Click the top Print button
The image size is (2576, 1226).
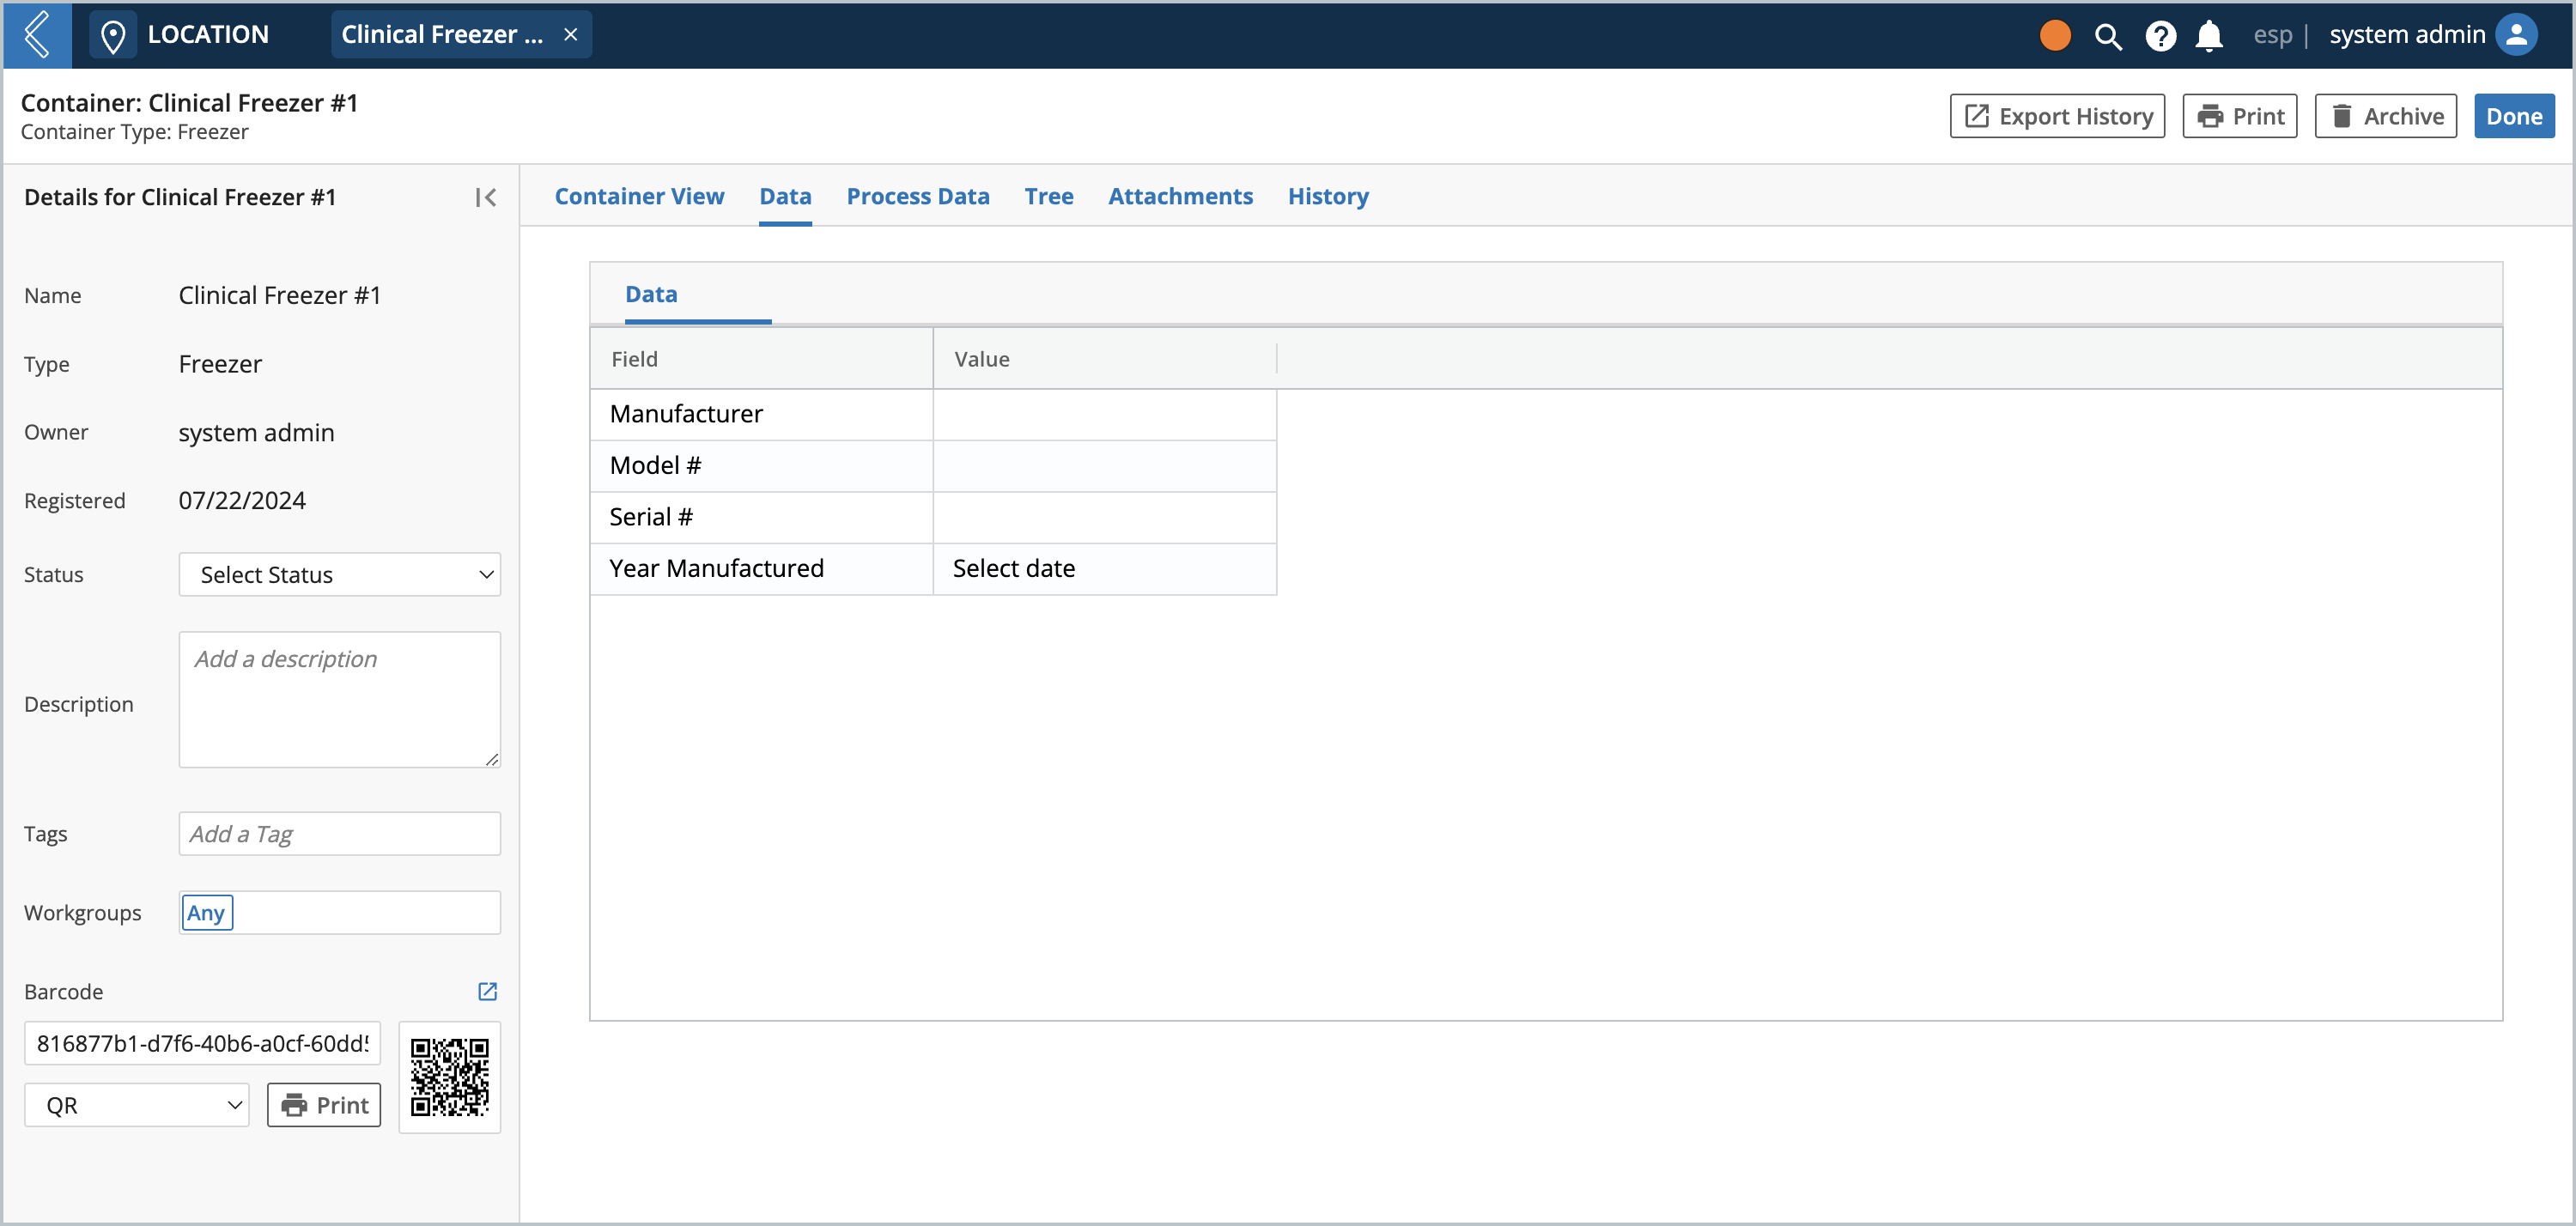tap(2240, 116)
